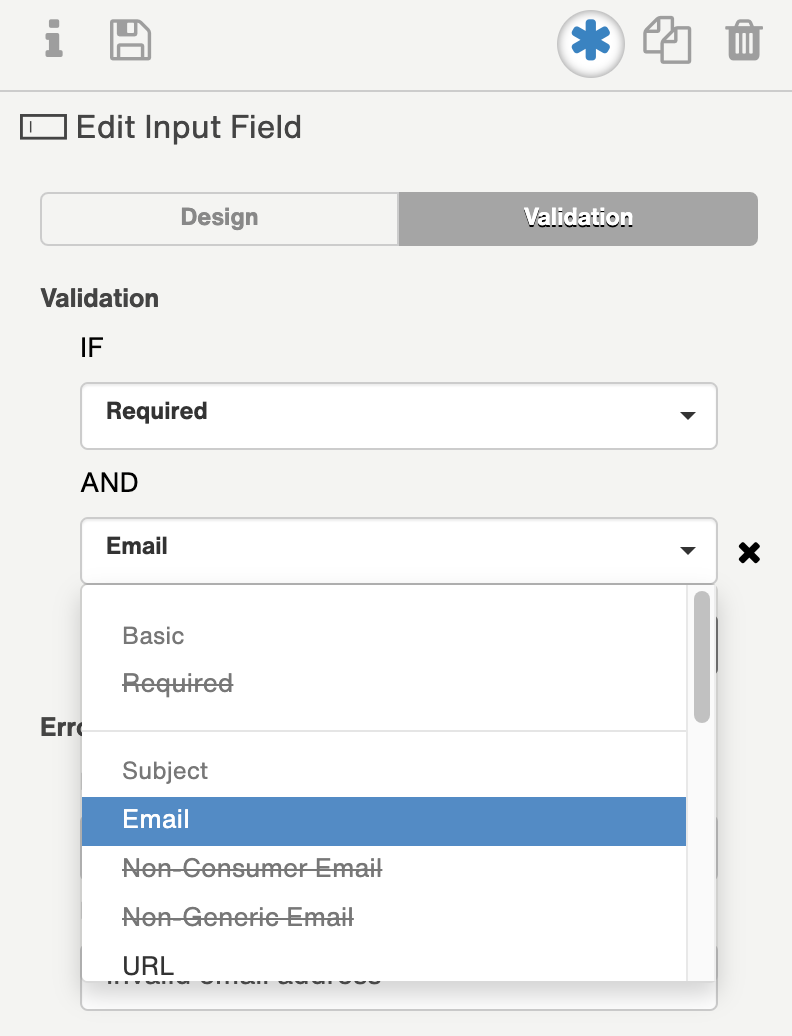The image size is (792, 1036).
Task: Switch to the Design tab
Action: [219, 218]
